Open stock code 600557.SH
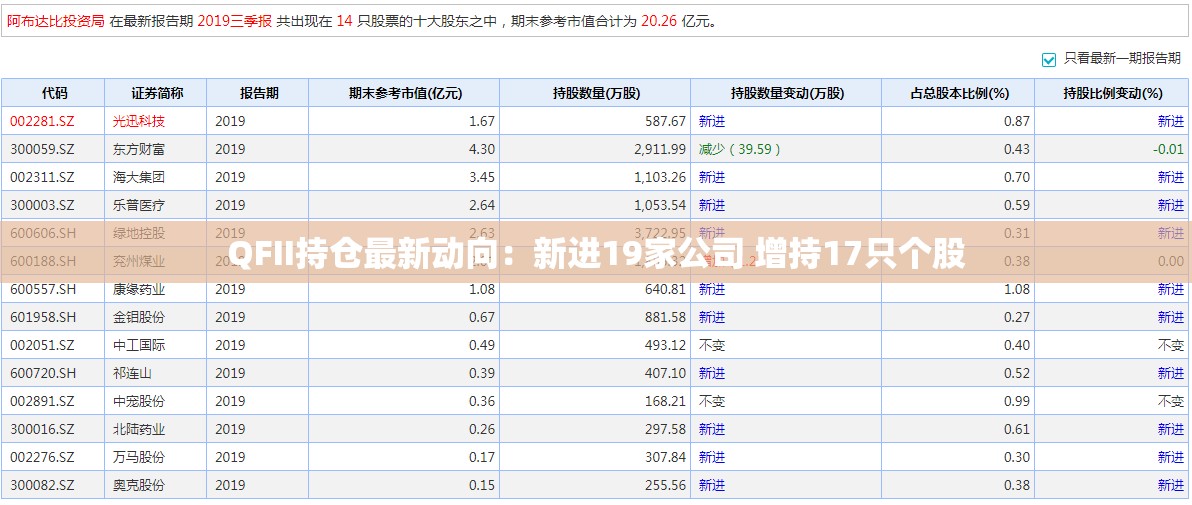 [x=43, y=289]
